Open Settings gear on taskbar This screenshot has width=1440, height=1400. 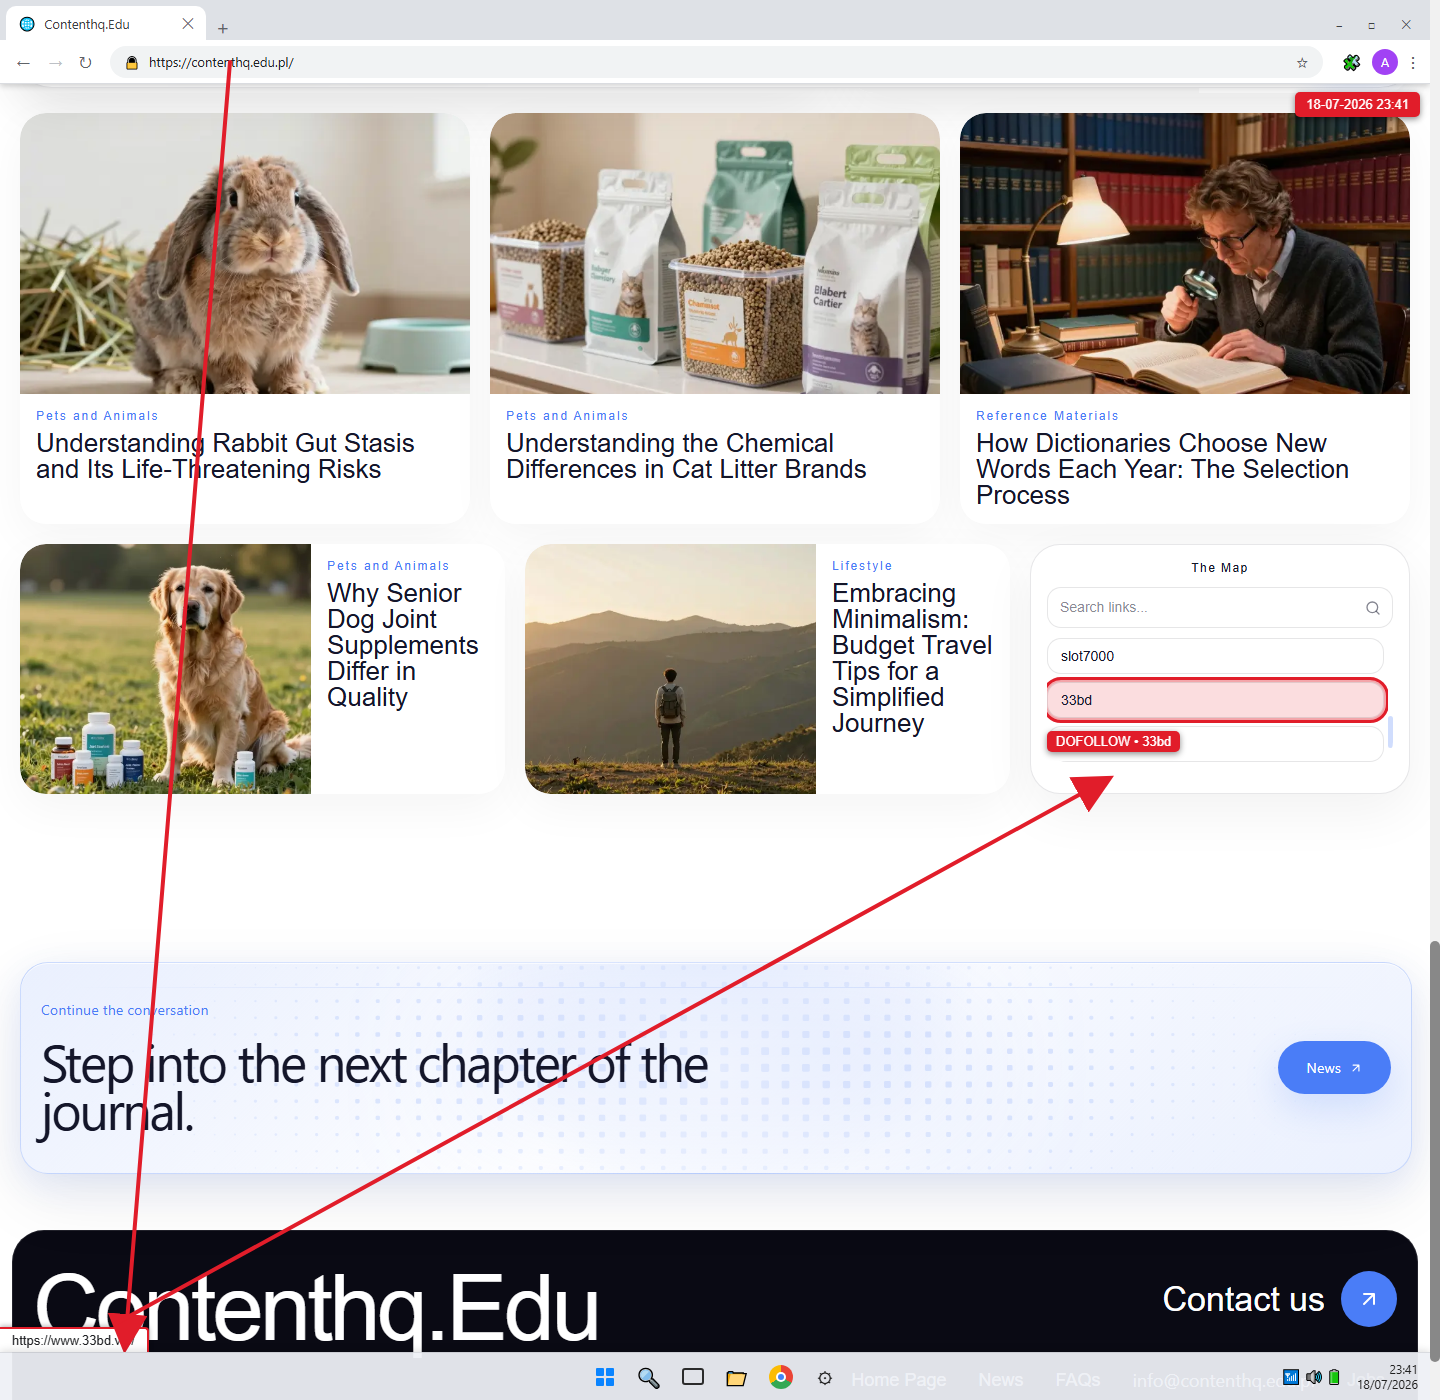pos(825,1378)
